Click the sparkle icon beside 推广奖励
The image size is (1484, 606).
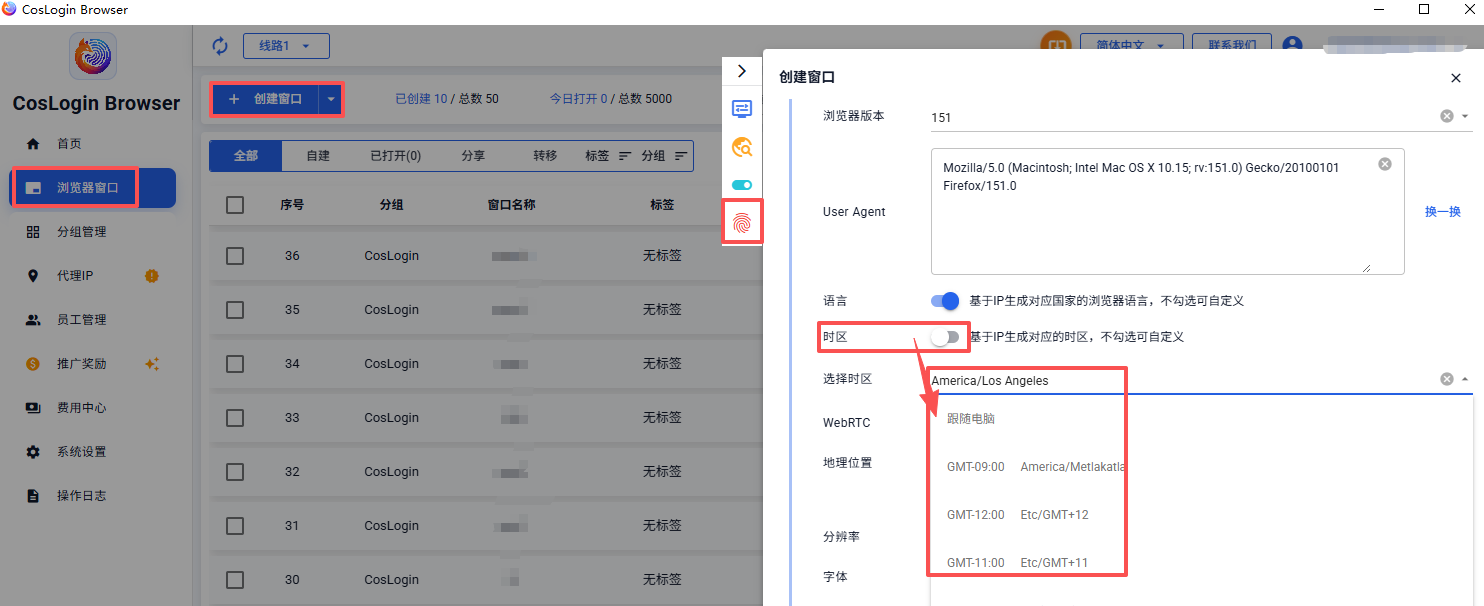coord(152,364)
